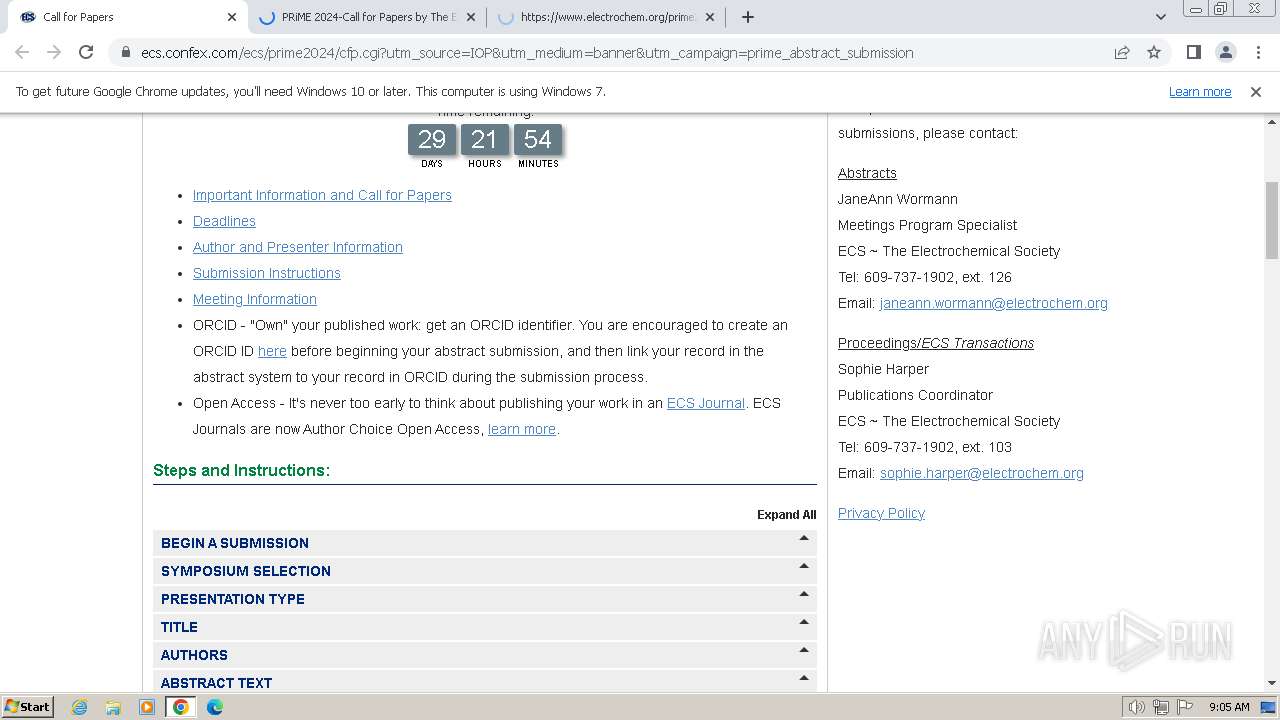Screen dimensions: 1280x720
Task: Reload the page with the refresh icon
Action: [86, 52]
